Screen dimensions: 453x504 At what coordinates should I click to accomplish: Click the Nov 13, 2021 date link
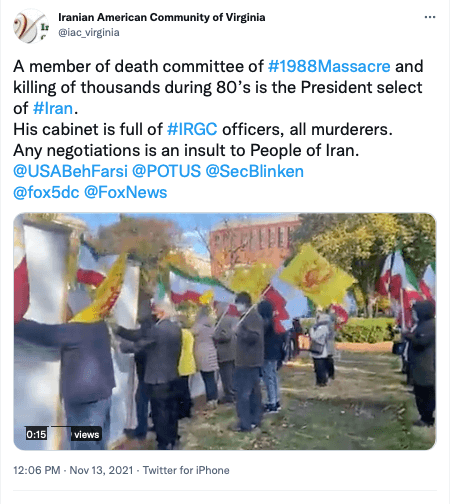pyautogui.click(x=101, y=470)
